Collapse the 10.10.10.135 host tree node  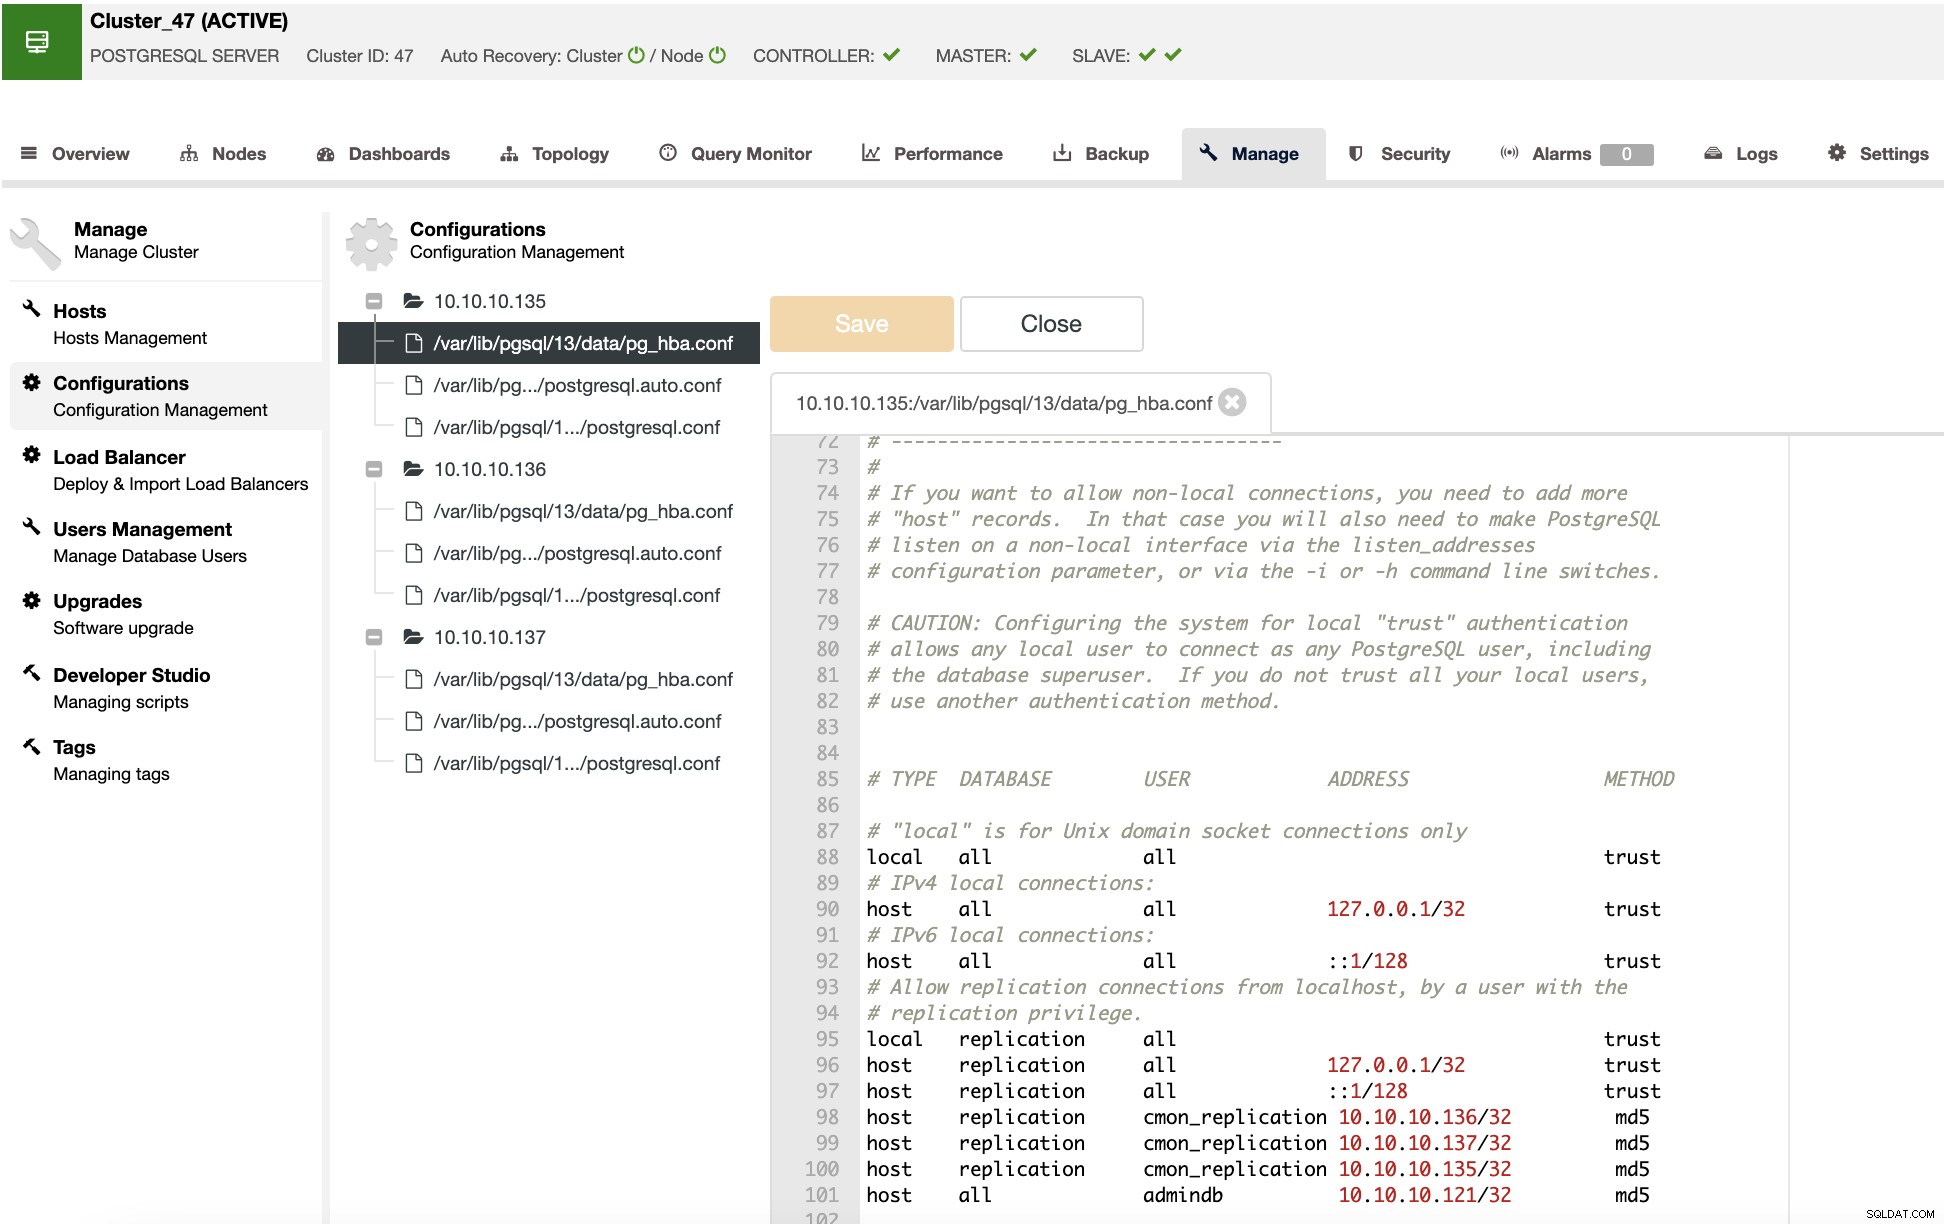[x=374, y=301]
